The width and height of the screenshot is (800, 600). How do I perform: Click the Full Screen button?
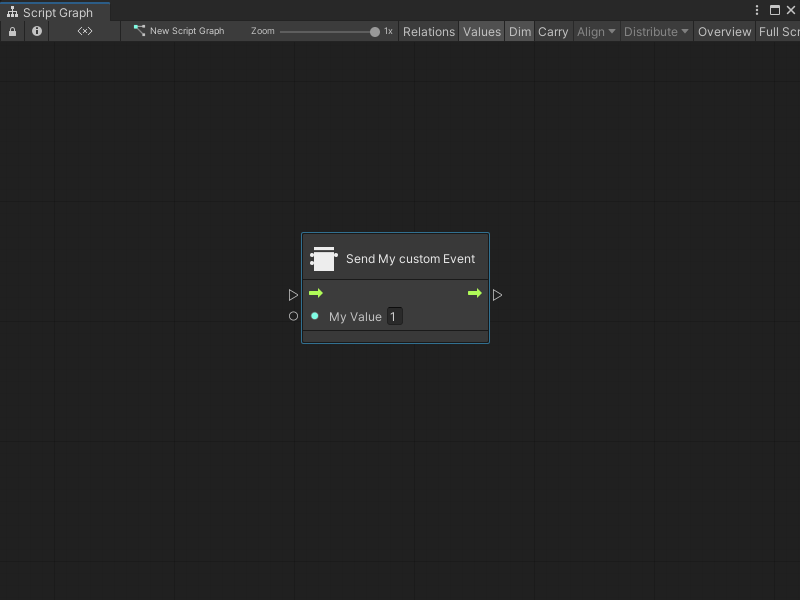point(779,31)
